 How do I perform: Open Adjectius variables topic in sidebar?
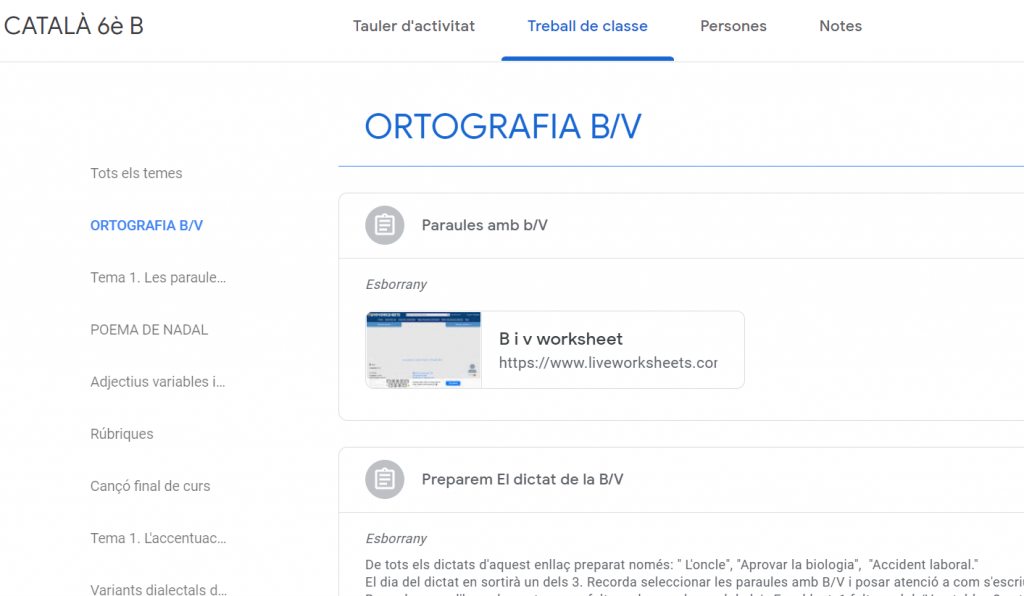pos(158,382)
